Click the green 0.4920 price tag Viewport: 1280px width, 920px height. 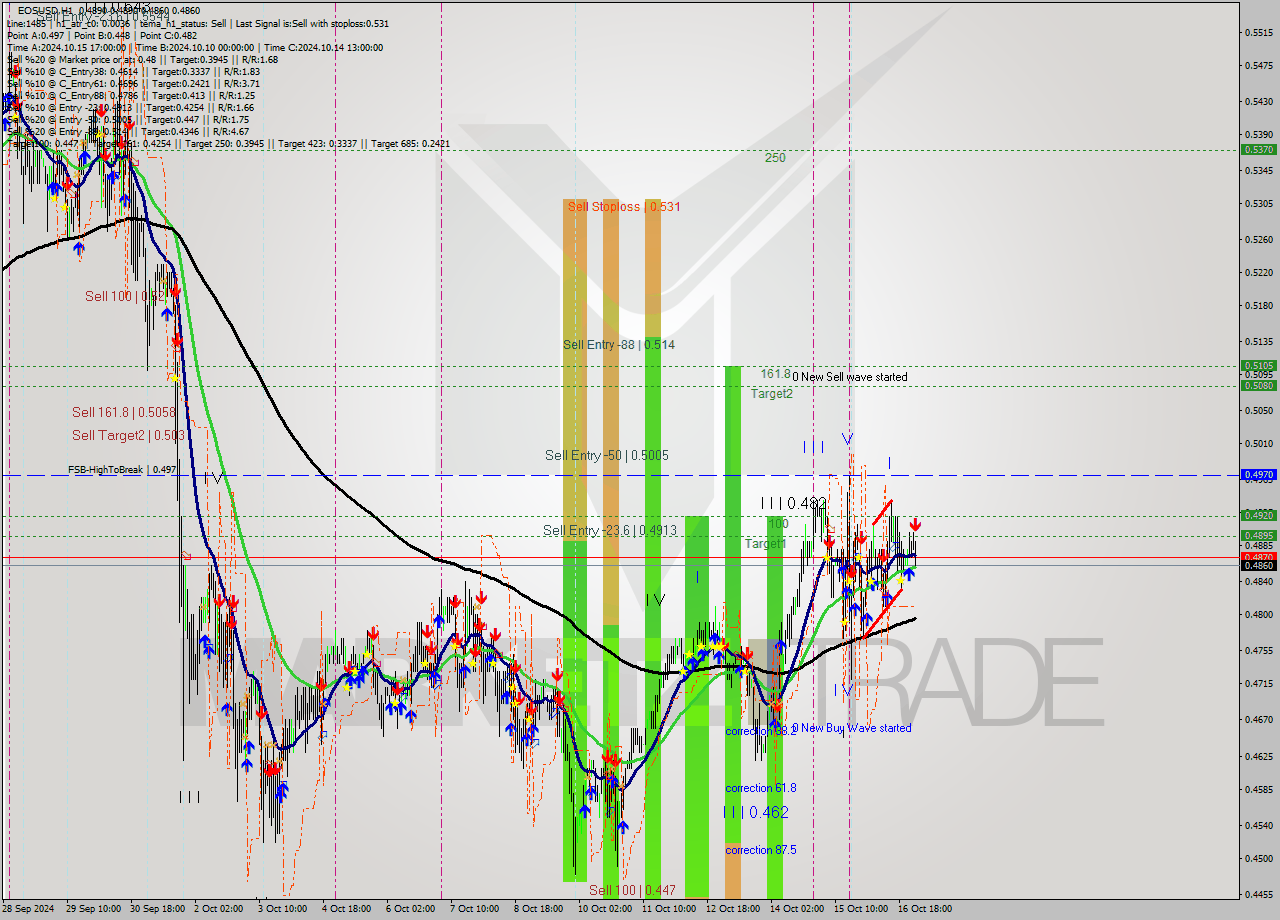pyautogui.click(x=1258, y=515)
